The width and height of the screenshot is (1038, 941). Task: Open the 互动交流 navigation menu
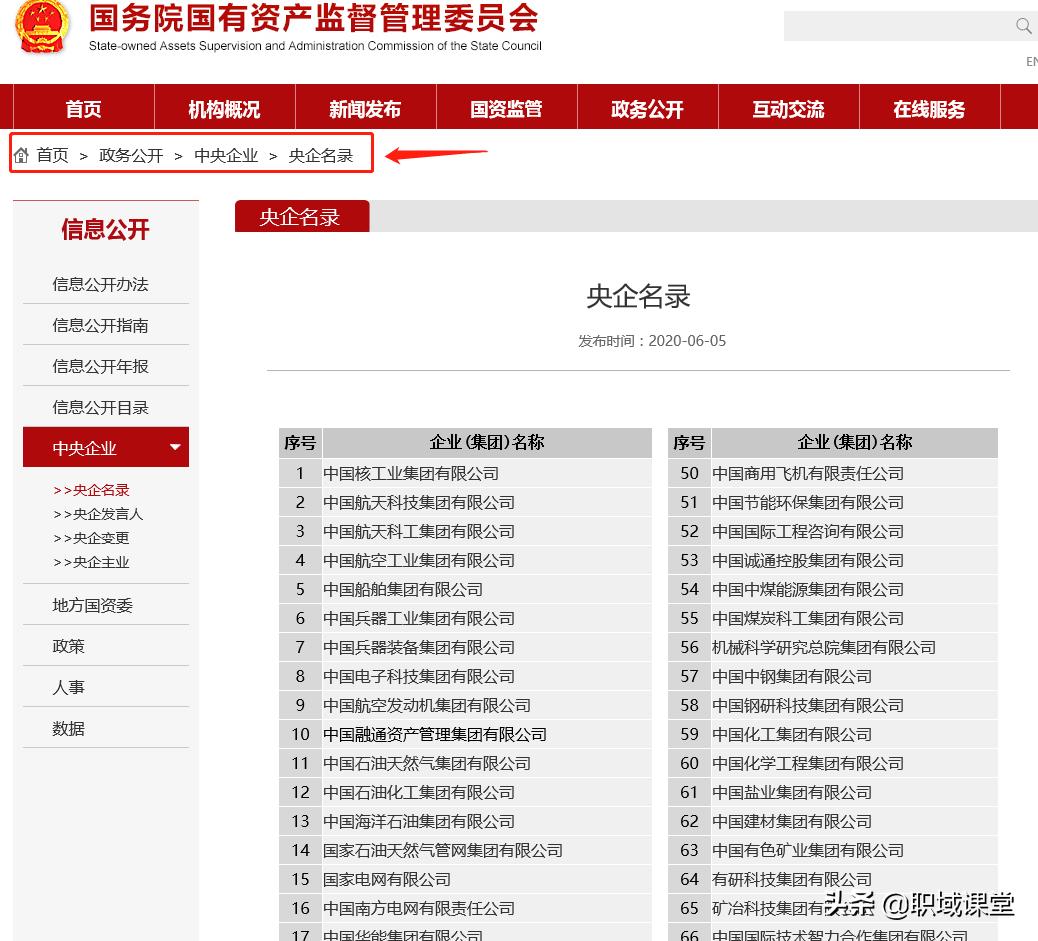788,108
